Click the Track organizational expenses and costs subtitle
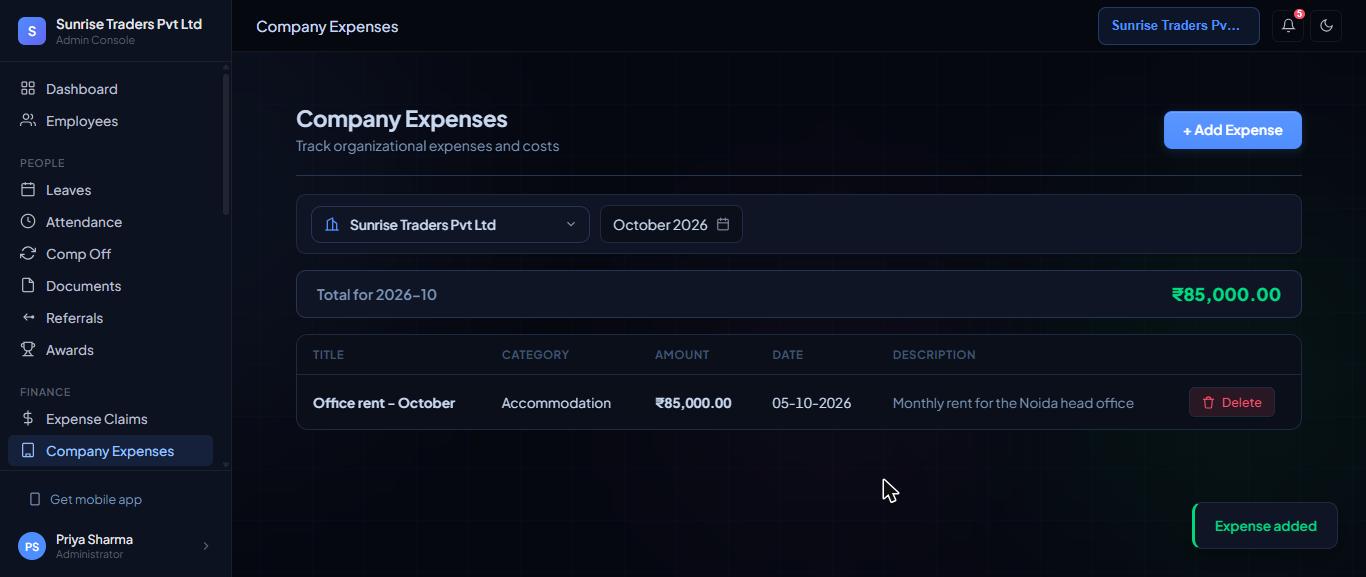The image size is (1366, 577). tap(427, 146)
